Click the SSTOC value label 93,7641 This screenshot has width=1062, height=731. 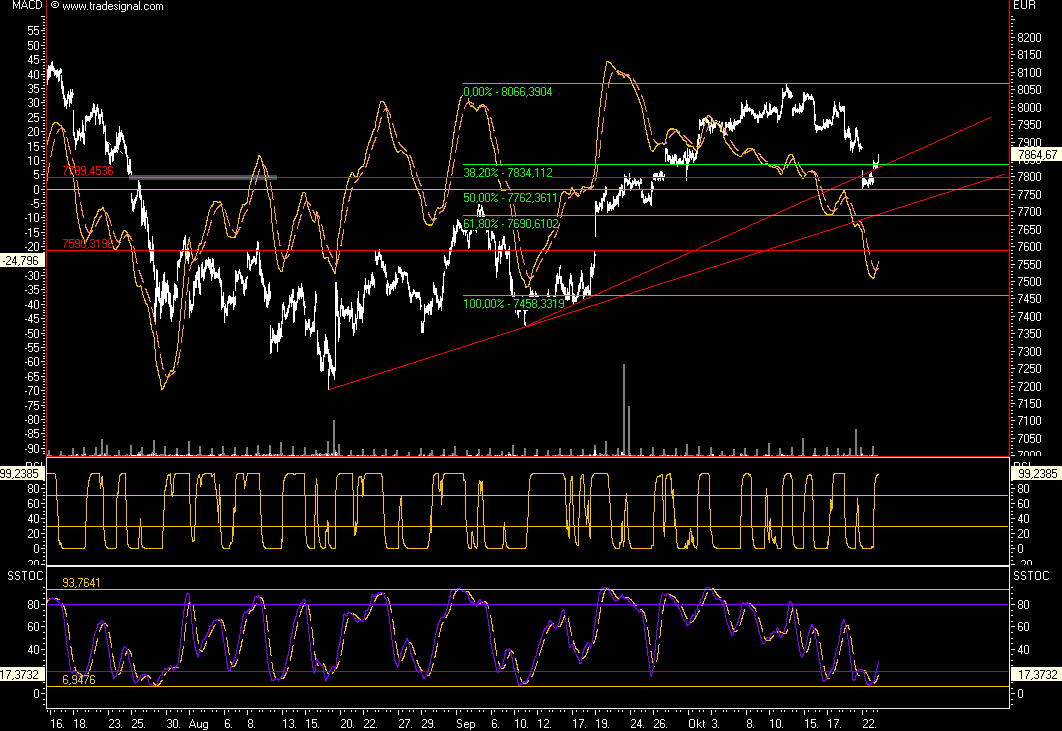pyautogui.click(x=82, y=582)
